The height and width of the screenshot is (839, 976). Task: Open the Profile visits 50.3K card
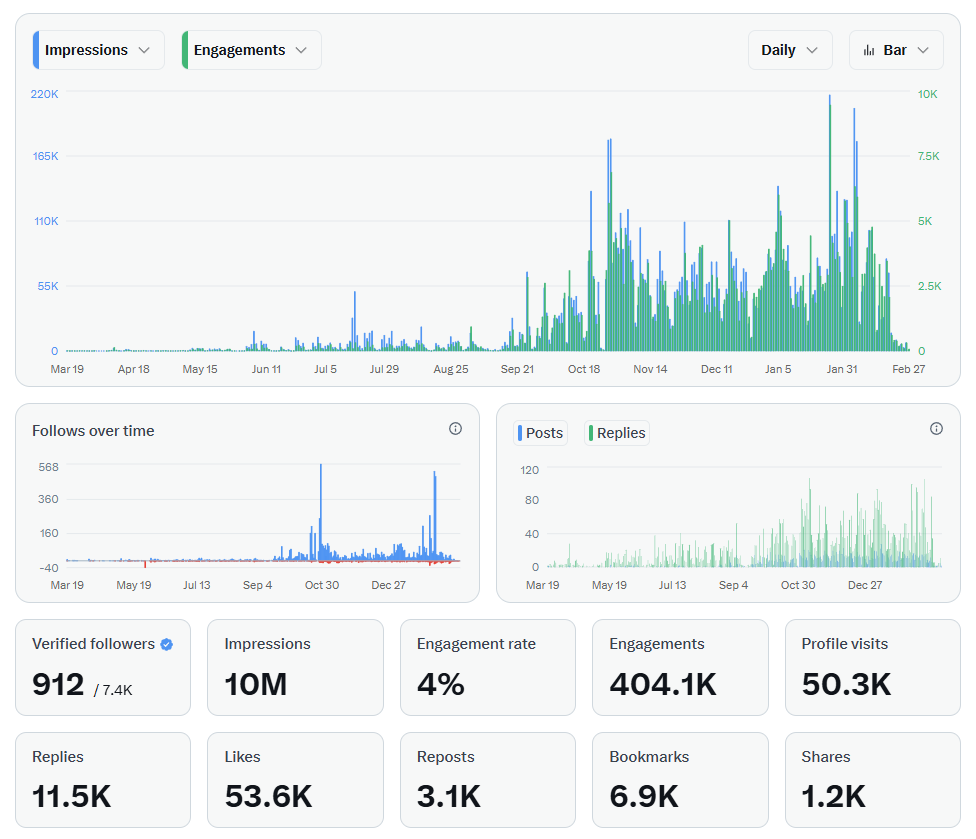(873, 667)
